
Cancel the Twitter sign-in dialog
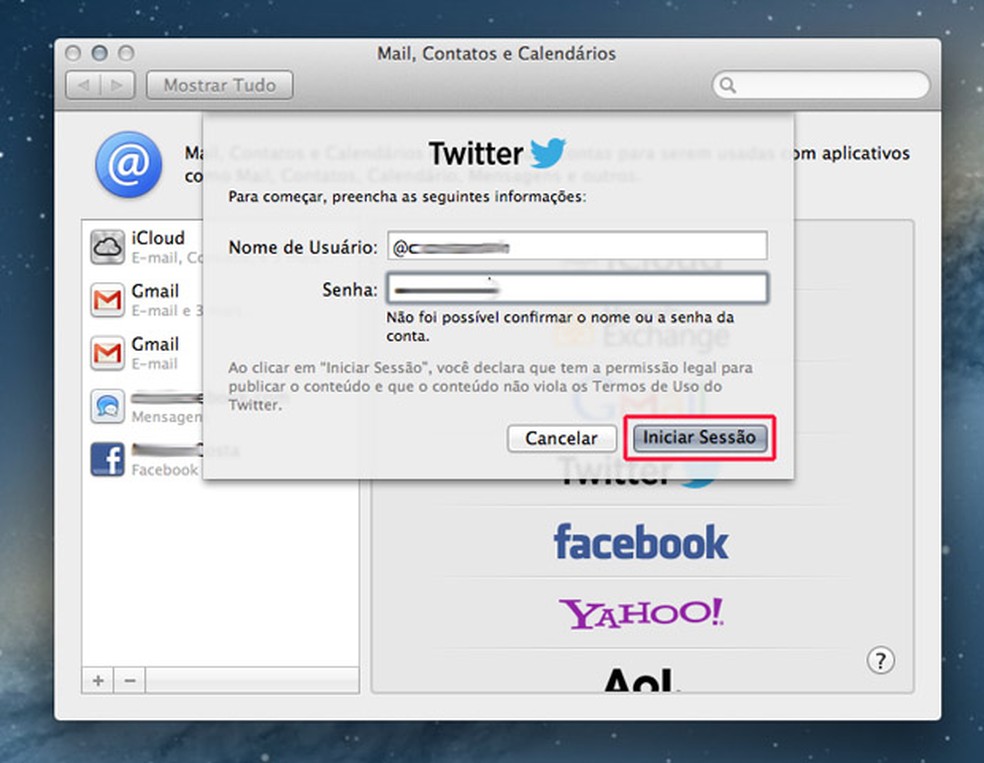[560, 439]
